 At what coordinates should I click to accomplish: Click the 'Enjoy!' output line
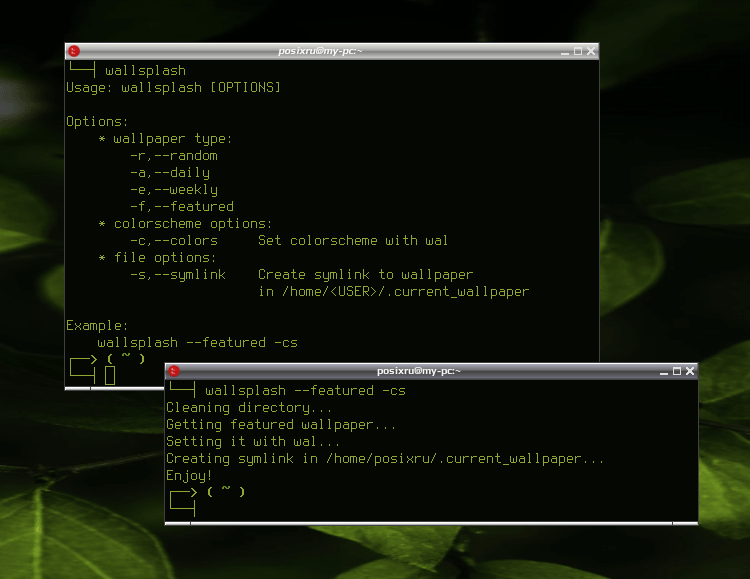(189, 476)
